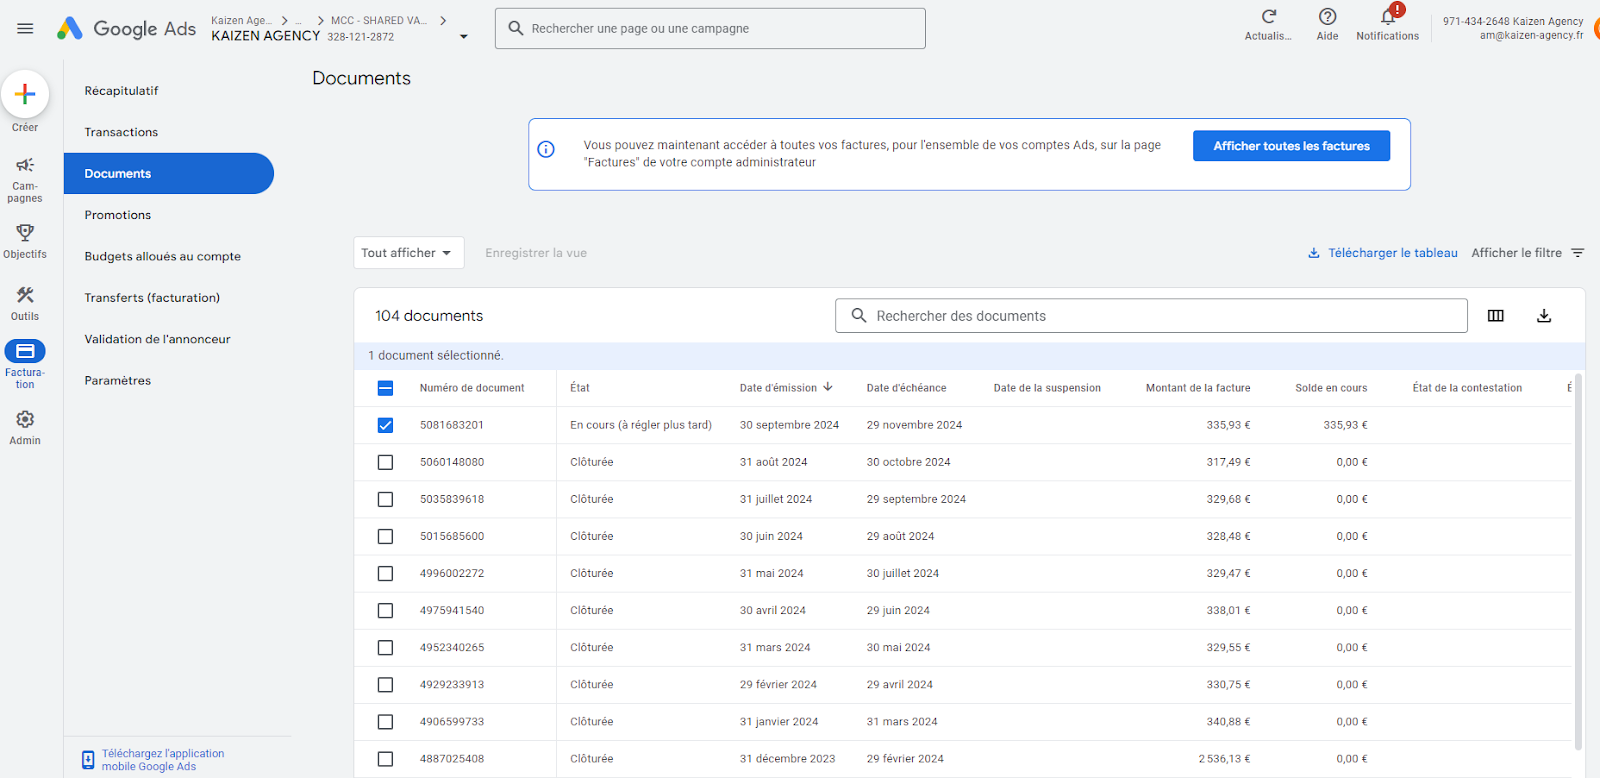Click État de la contestation header
This screenshot has height=778, width=1600.
pyautogui.click(x=1467, y=388)
